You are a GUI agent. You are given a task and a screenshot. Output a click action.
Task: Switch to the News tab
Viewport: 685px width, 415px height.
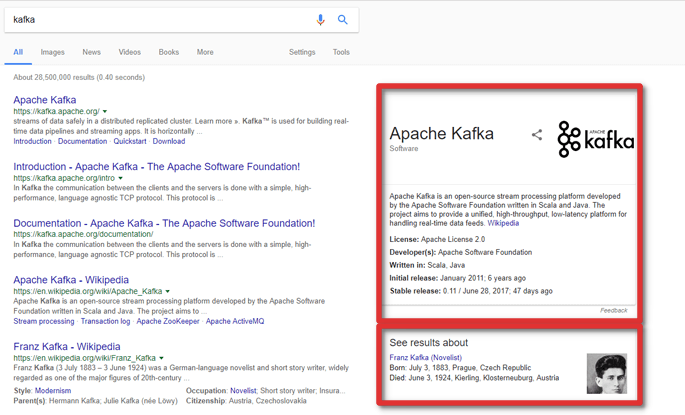point(91,52)
